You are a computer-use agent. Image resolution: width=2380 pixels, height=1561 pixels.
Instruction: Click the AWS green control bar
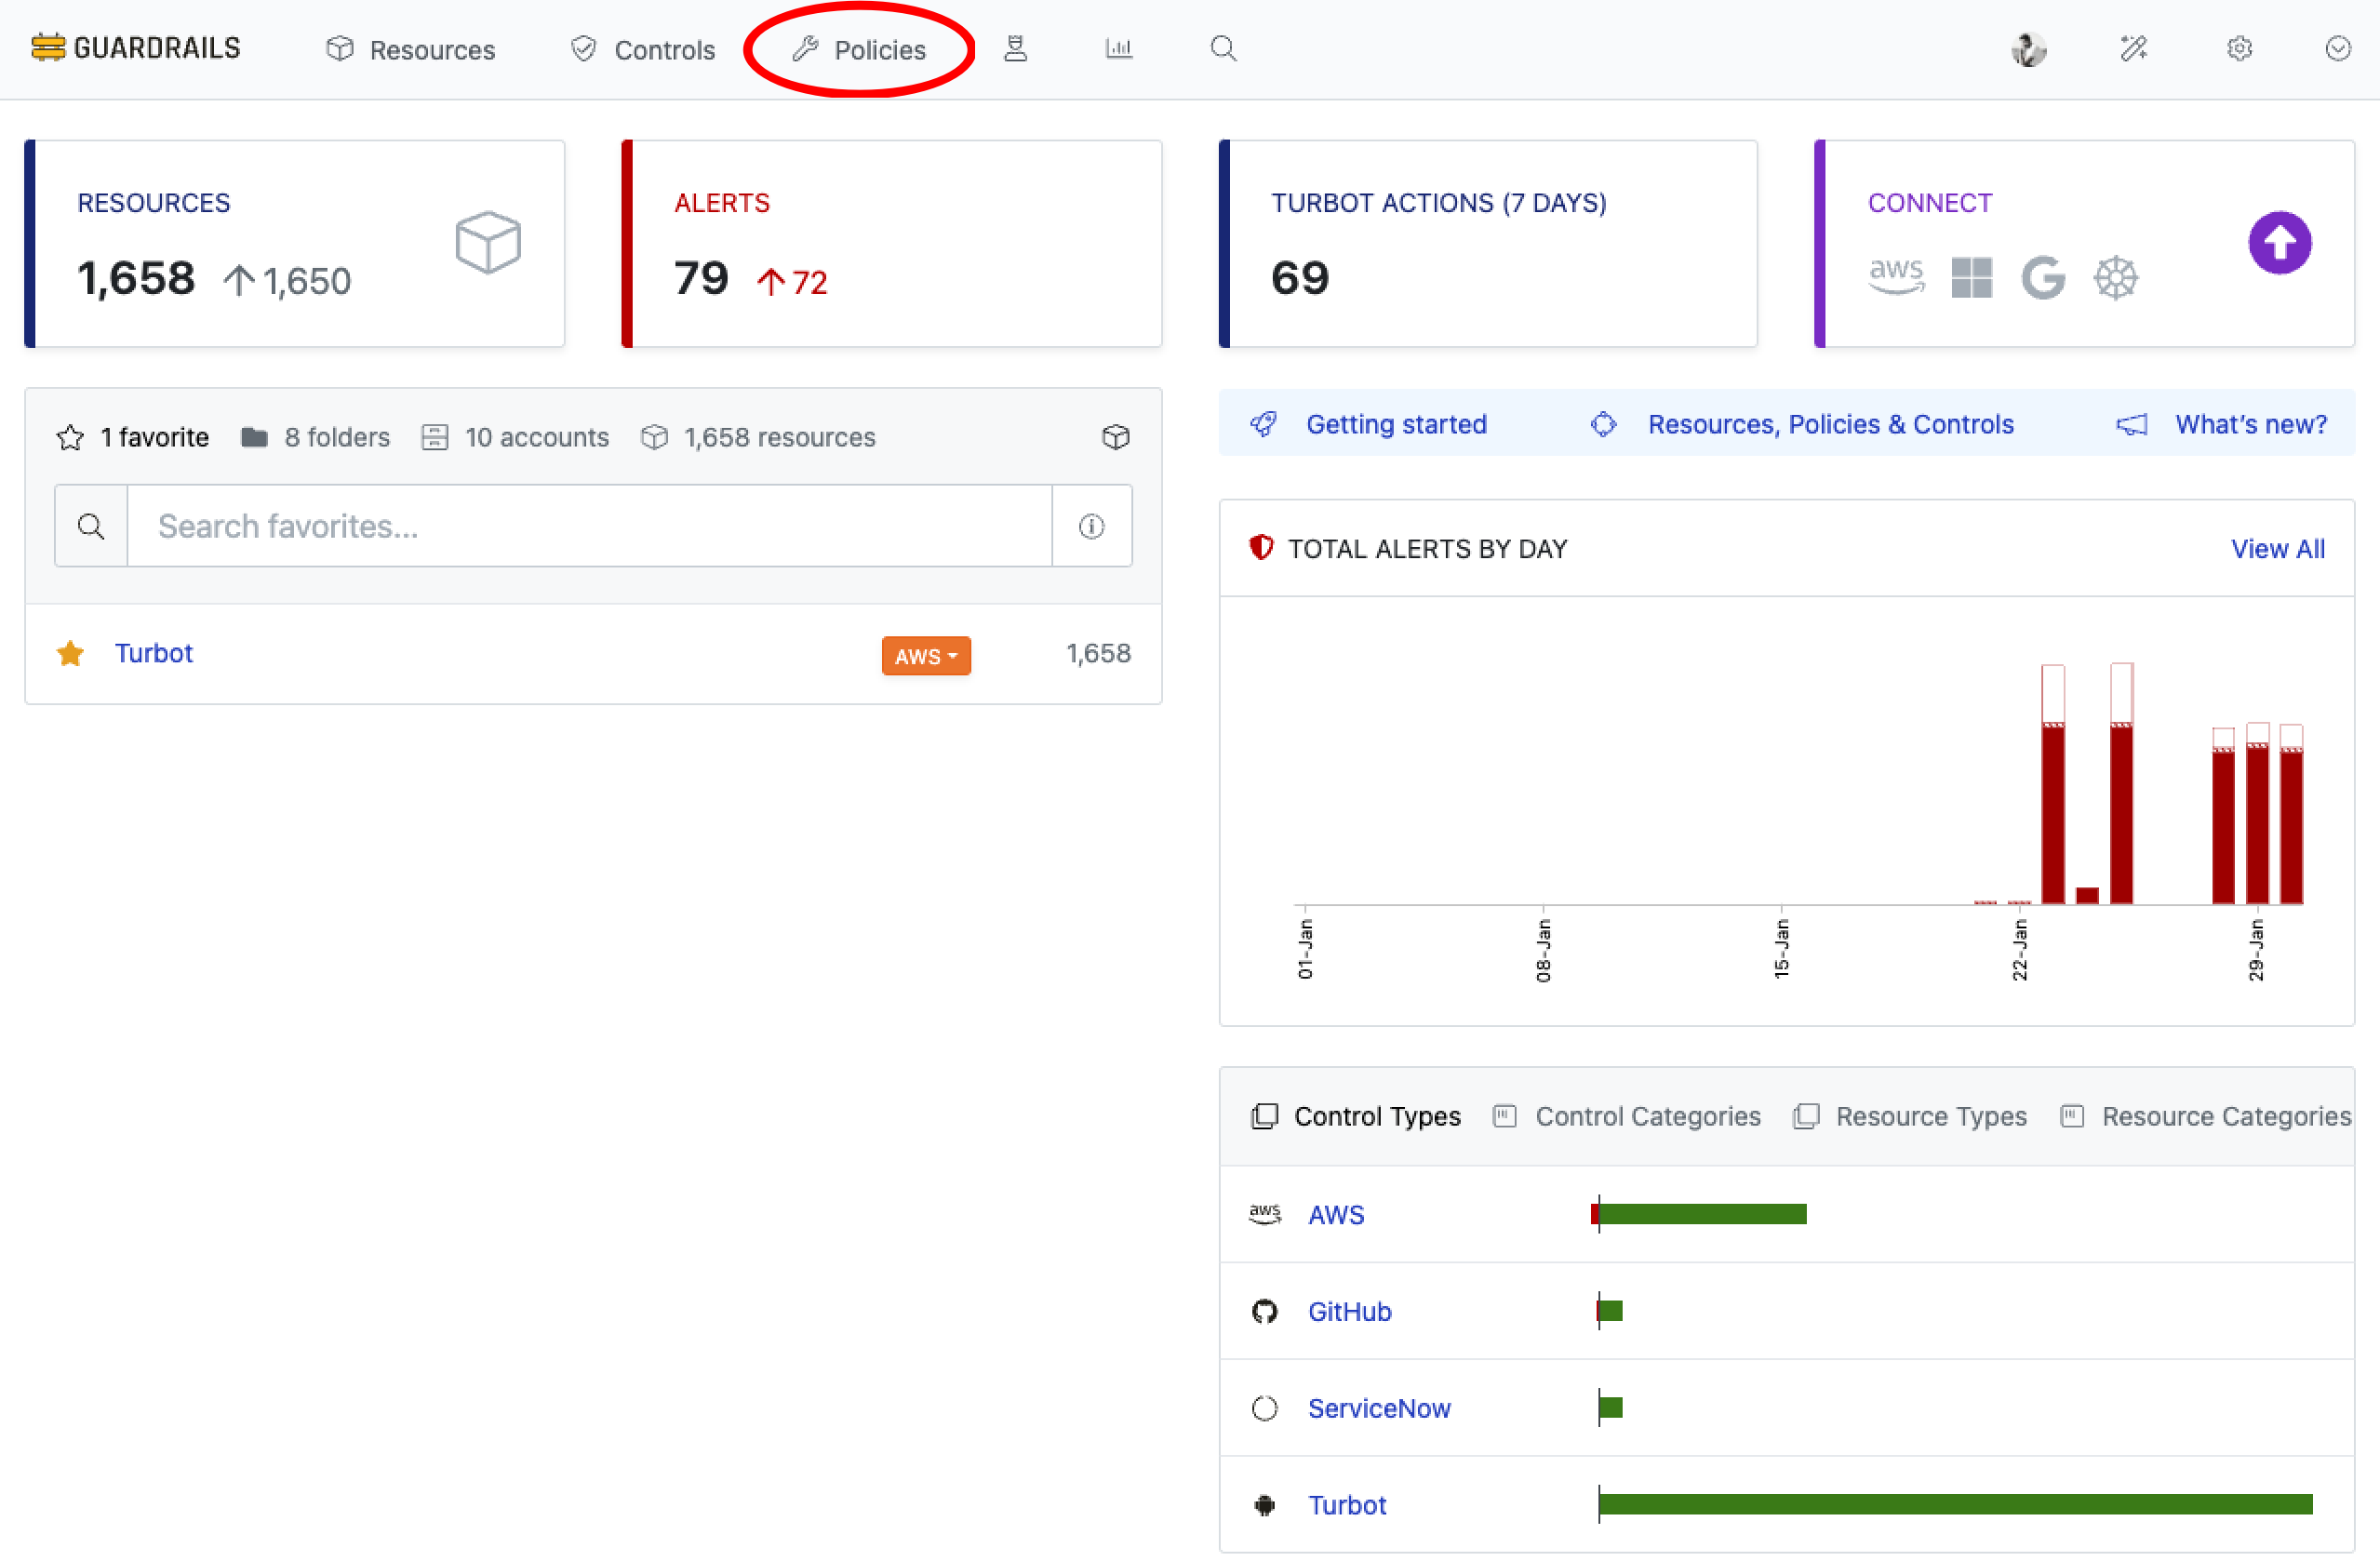[x=1702, y=1214]
